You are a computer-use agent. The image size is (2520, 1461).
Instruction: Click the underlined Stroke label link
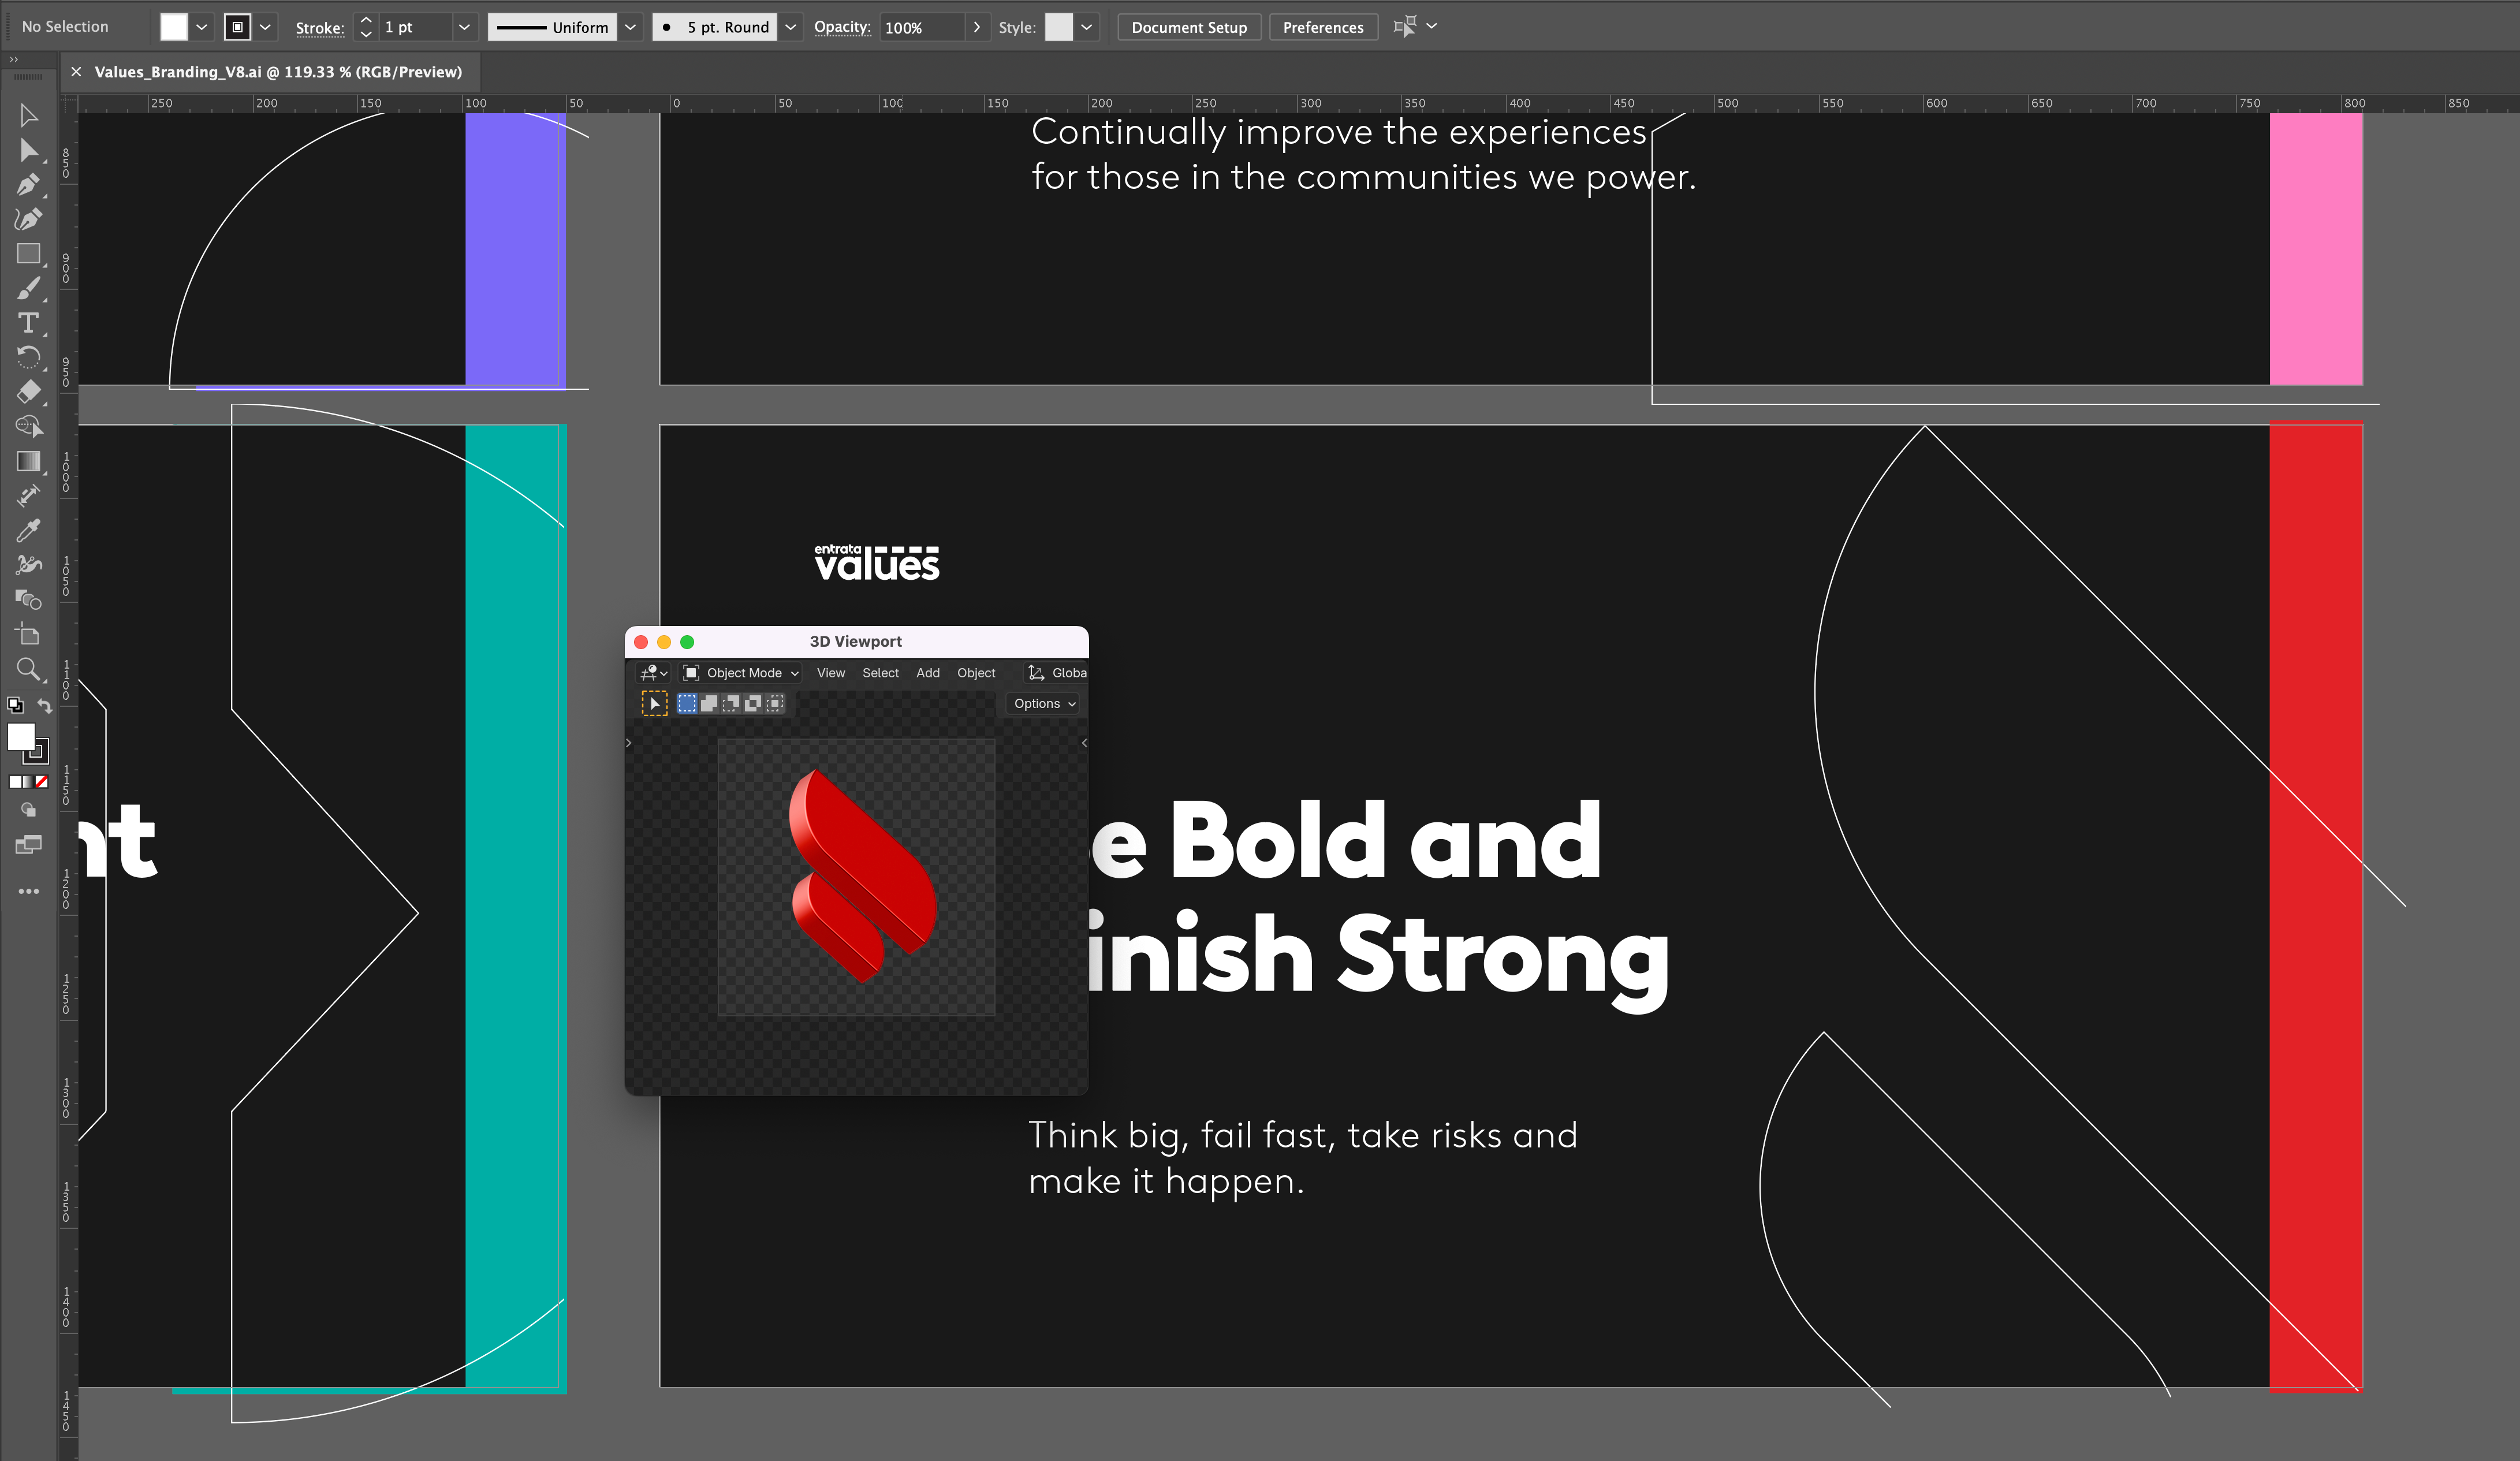pos(320,28)
